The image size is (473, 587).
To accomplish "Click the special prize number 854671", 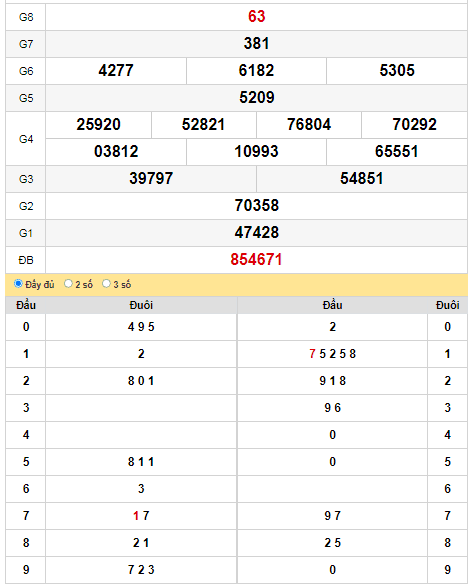I will pyautogui.click(x=256, y=259).
